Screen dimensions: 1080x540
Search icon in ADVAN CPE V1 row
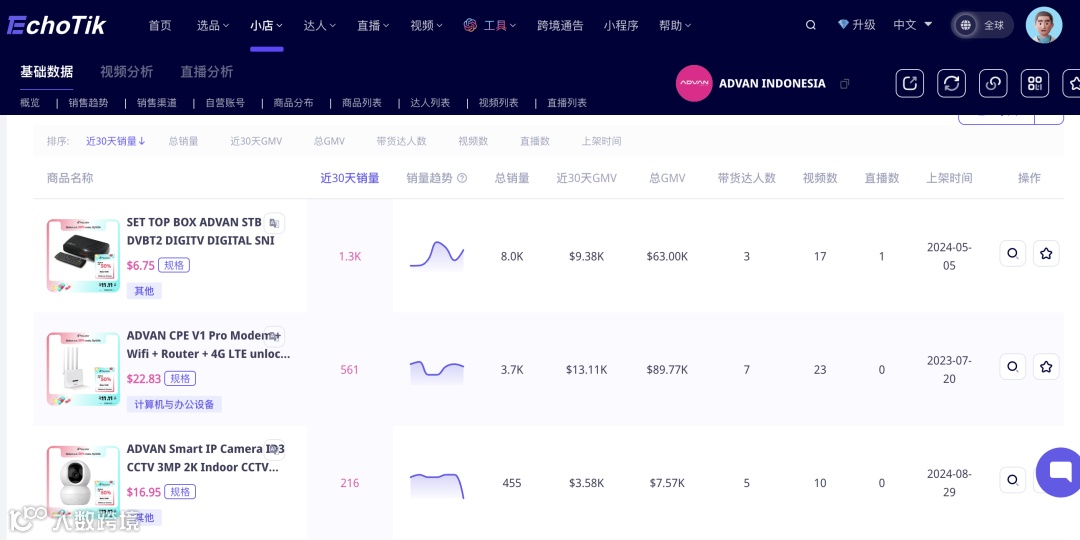click(x=1012, y=366)
